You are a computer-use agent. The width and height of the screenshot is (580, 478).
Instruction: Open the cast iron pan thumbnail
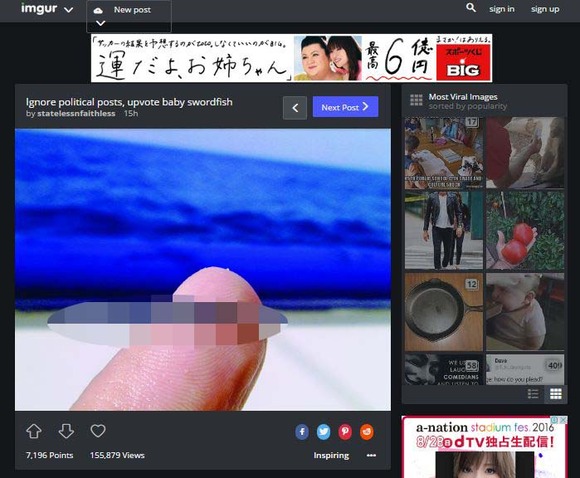pos(444,312)
